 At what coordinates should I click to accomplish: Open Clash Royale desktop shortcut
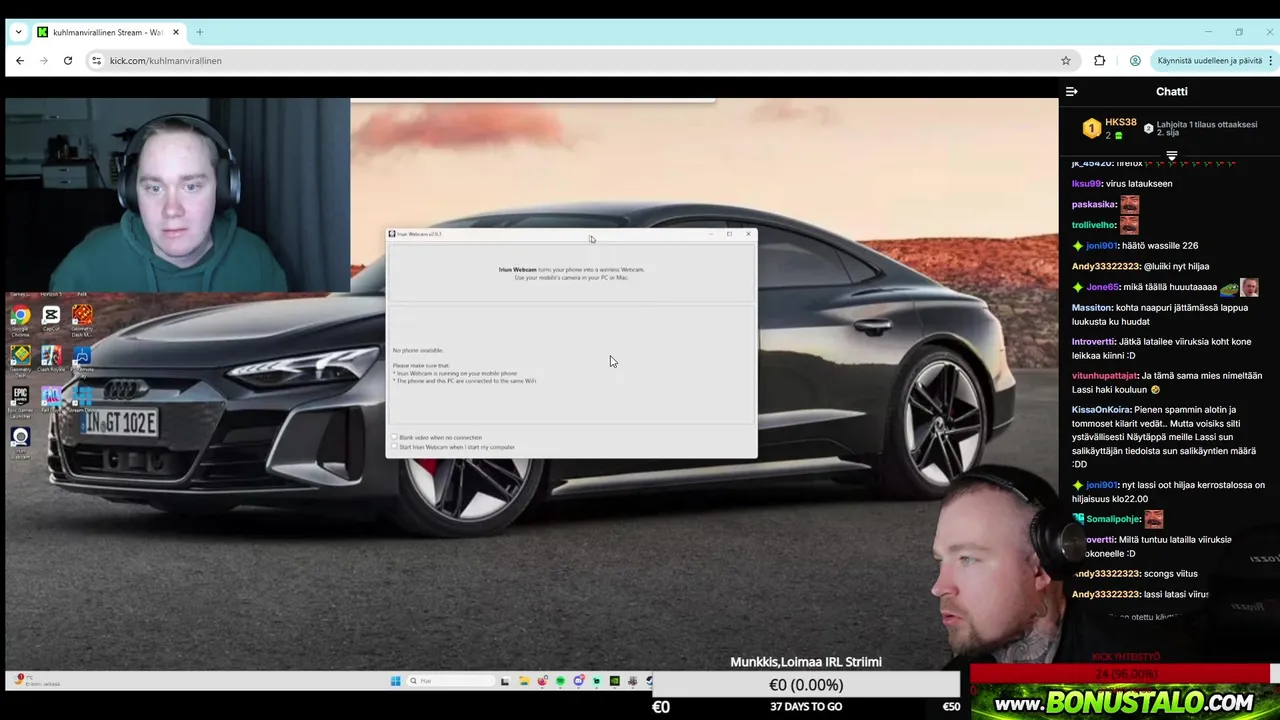pyautogui.click(x=51, y=357)
